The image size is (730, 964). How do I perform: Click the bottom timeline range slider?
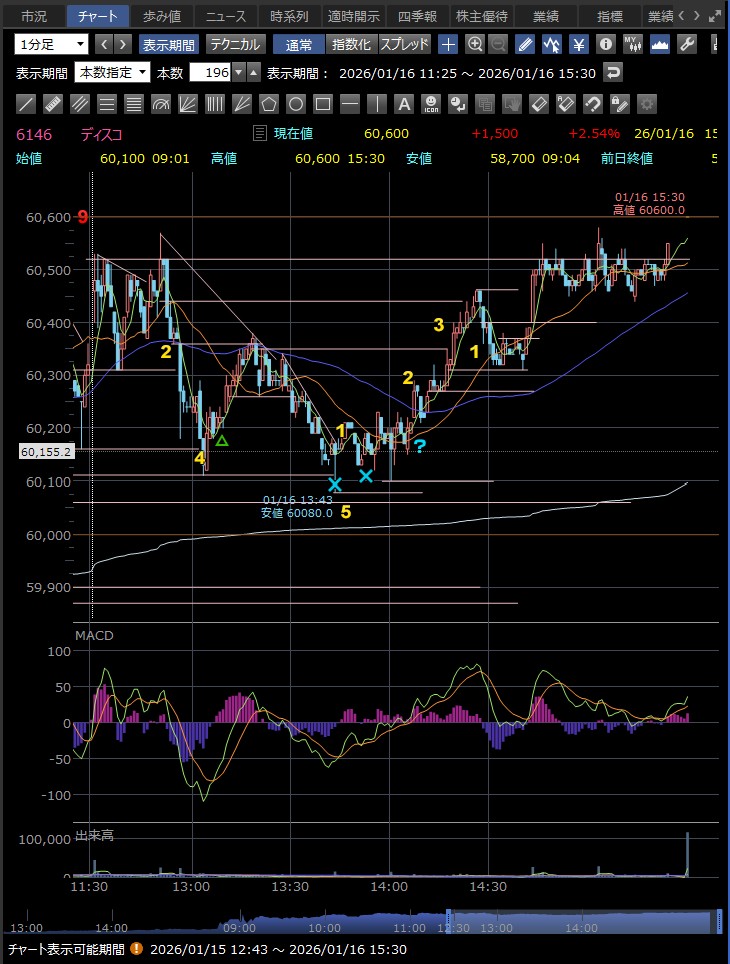coord(583,922)
